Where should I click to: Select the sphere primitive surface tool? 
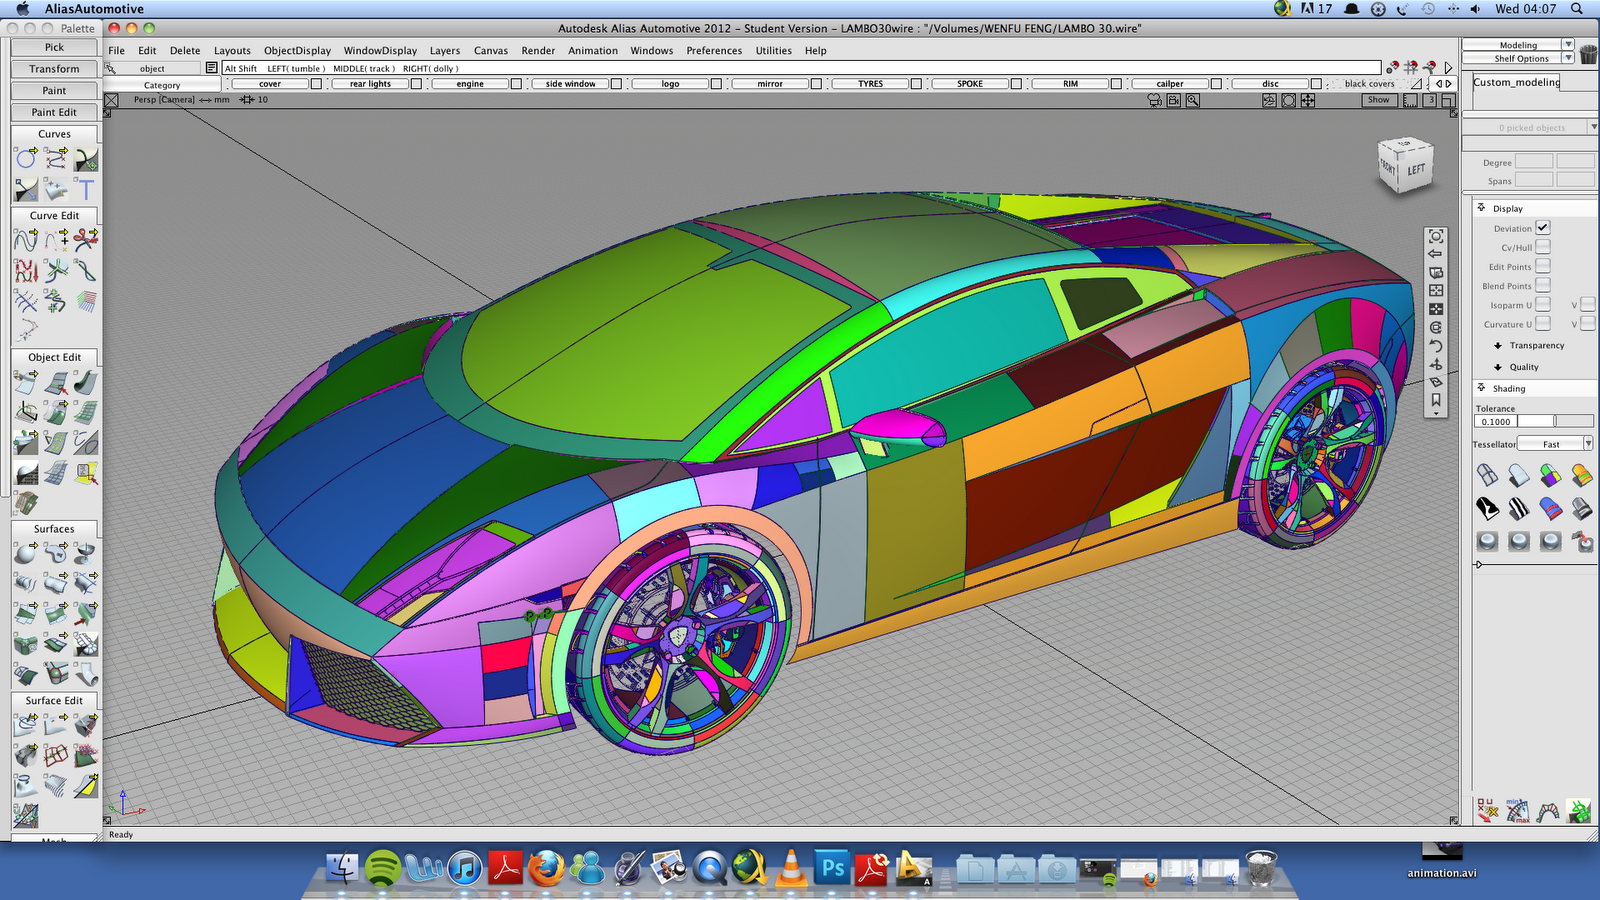point(26,553)
